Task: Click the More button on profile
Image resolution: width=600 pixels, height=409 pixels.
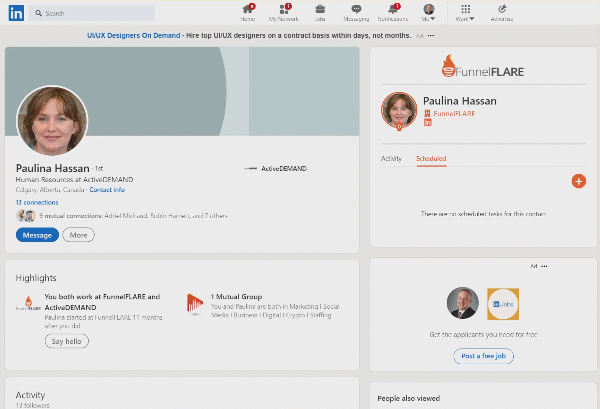Action: 78,235
